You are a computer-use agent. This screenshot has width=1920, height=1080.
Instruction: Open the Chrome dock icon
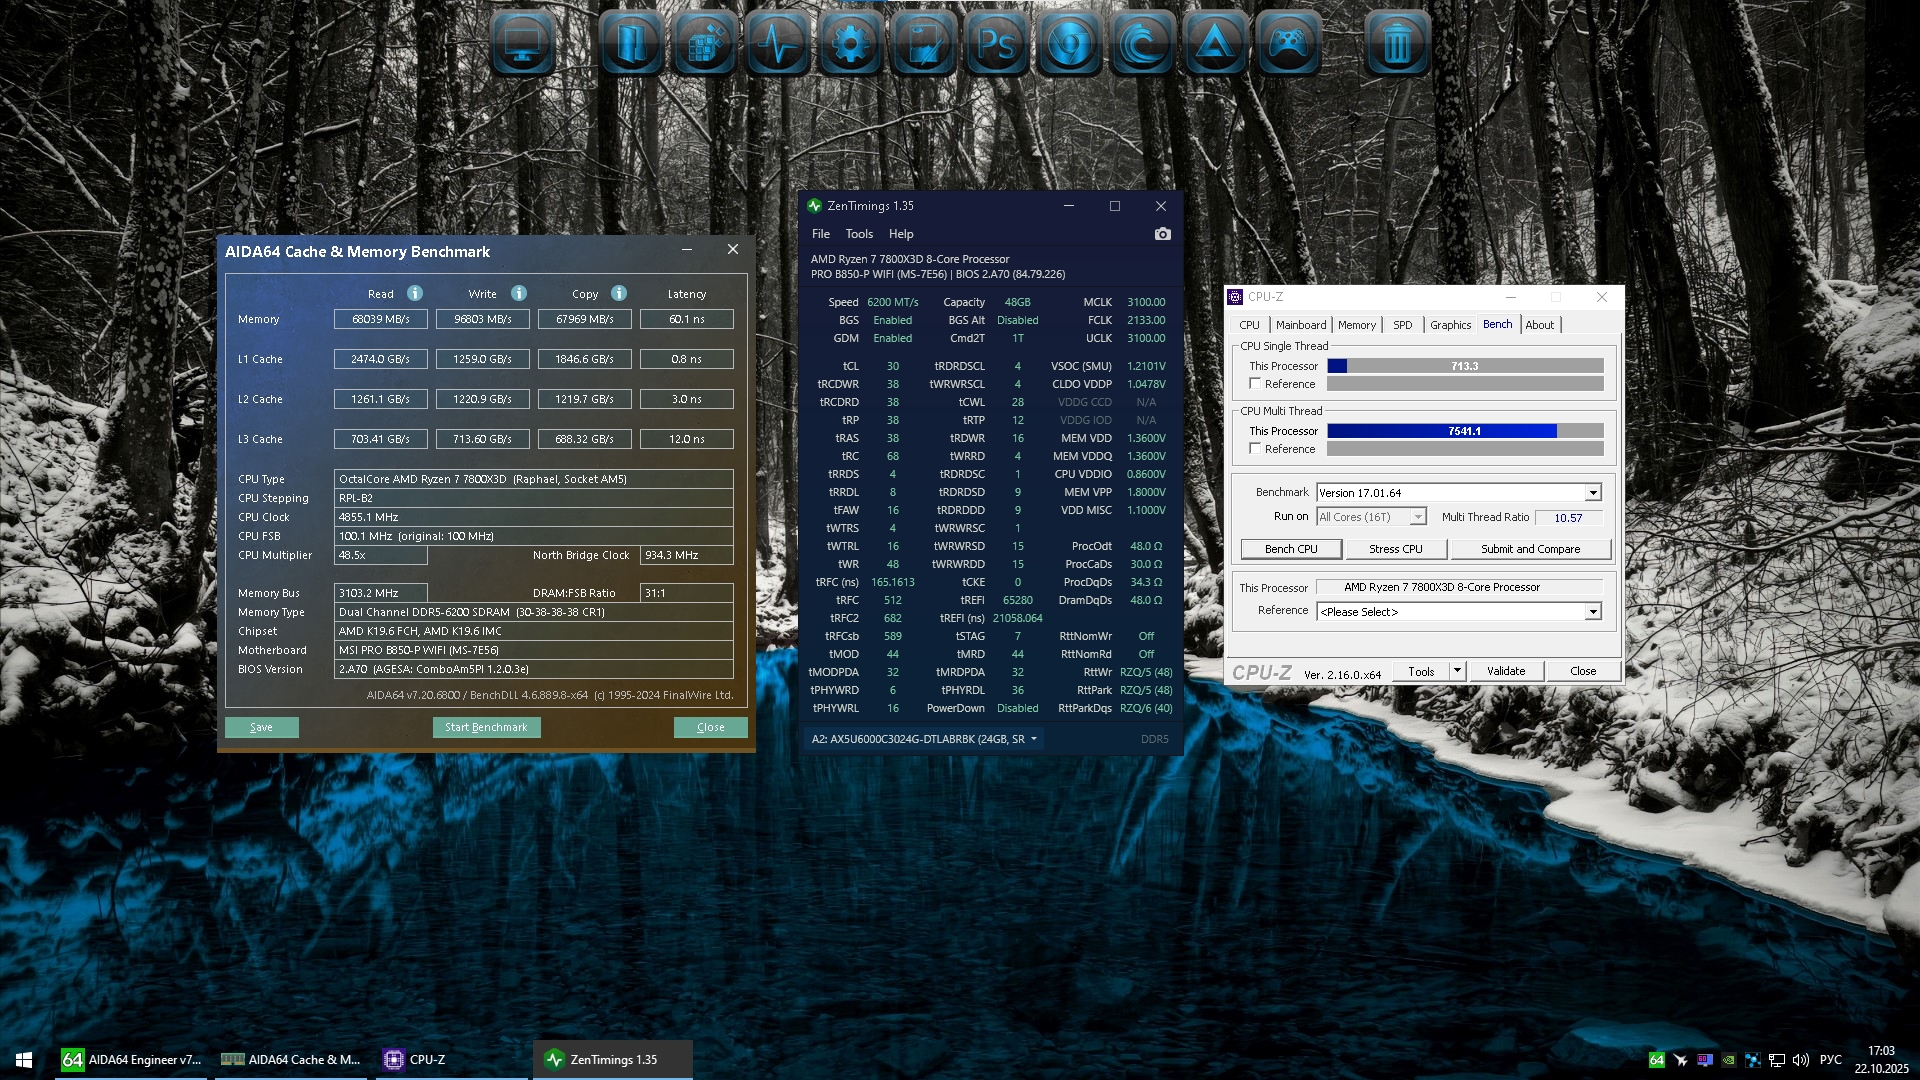point(1069,44)
